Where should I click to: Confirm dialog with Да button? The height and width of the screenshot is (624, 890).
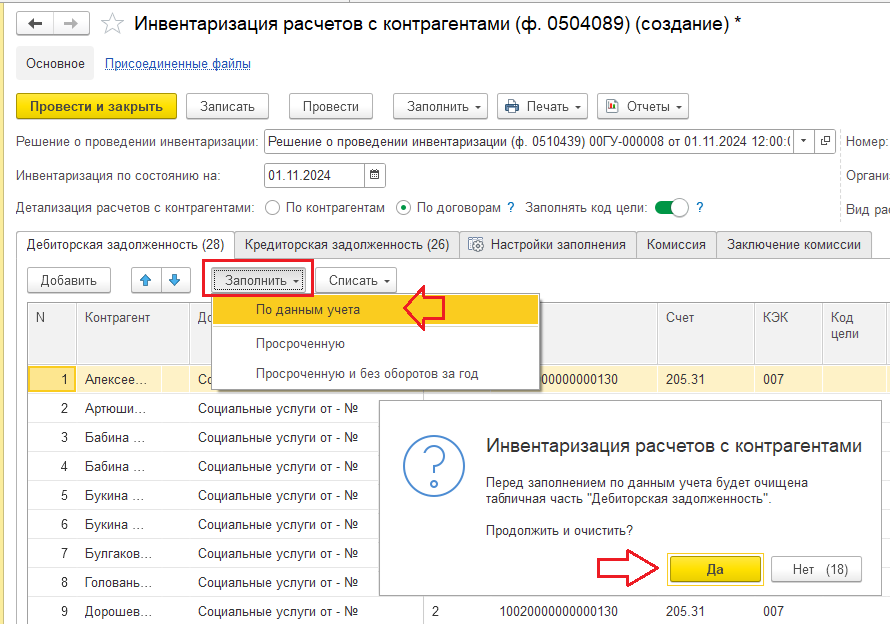pos(715,569)
